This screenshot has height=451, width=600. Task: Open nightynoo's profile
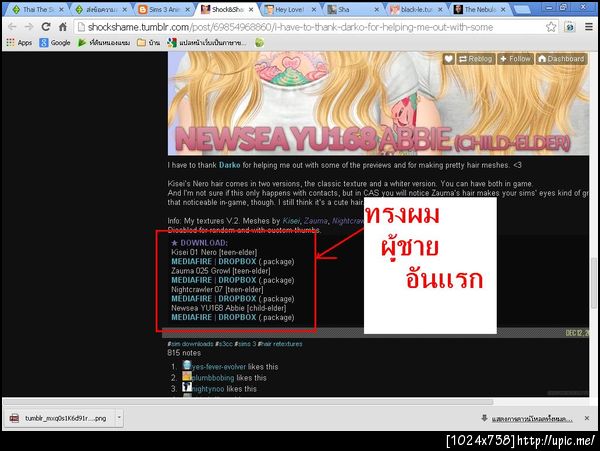[x=208, y=389]
